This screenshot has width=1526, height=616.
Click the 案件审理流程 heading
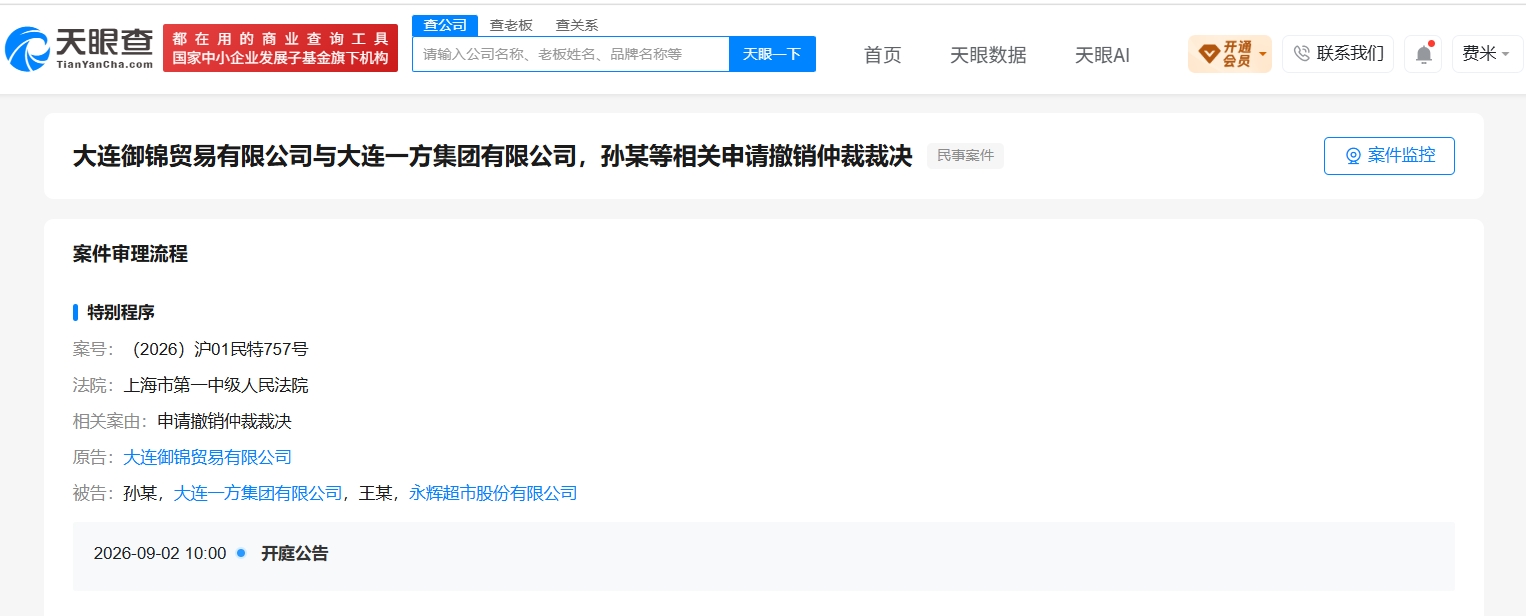click(x=130, y=254)
